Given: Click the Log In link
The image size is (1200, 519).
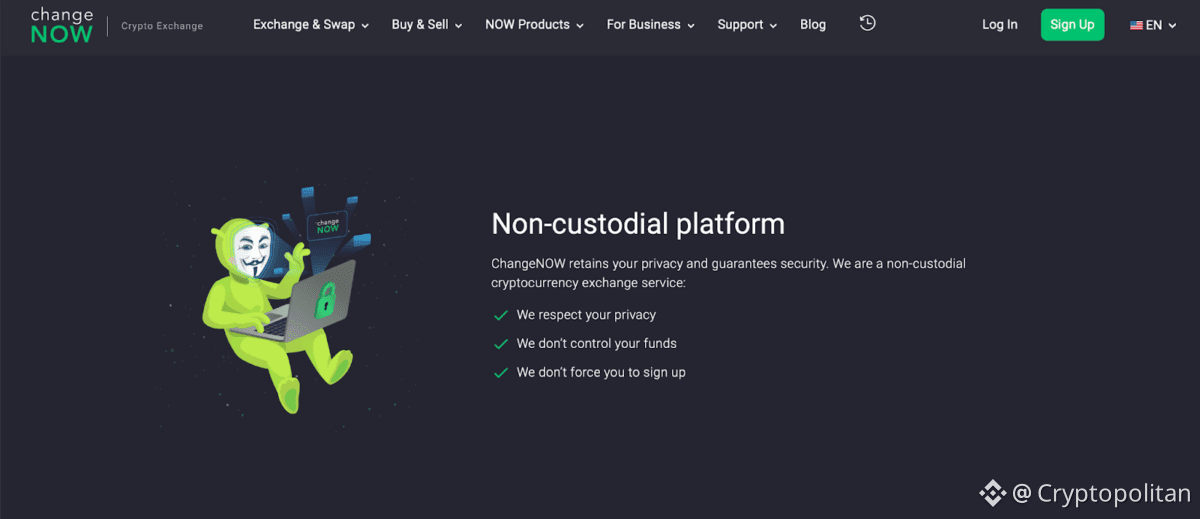Looking at the screenshot, I should 999,25.
